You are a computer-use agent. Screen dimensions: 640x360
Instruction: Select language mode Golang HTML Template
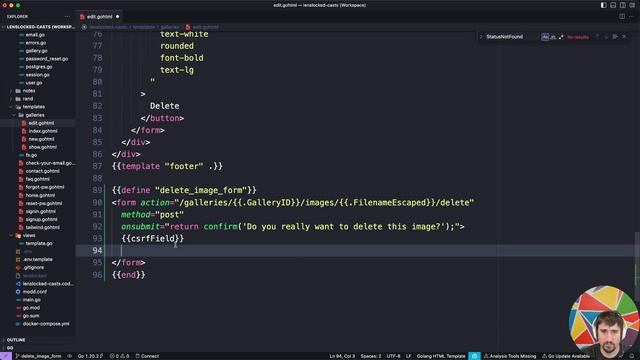tap(441, 356)
